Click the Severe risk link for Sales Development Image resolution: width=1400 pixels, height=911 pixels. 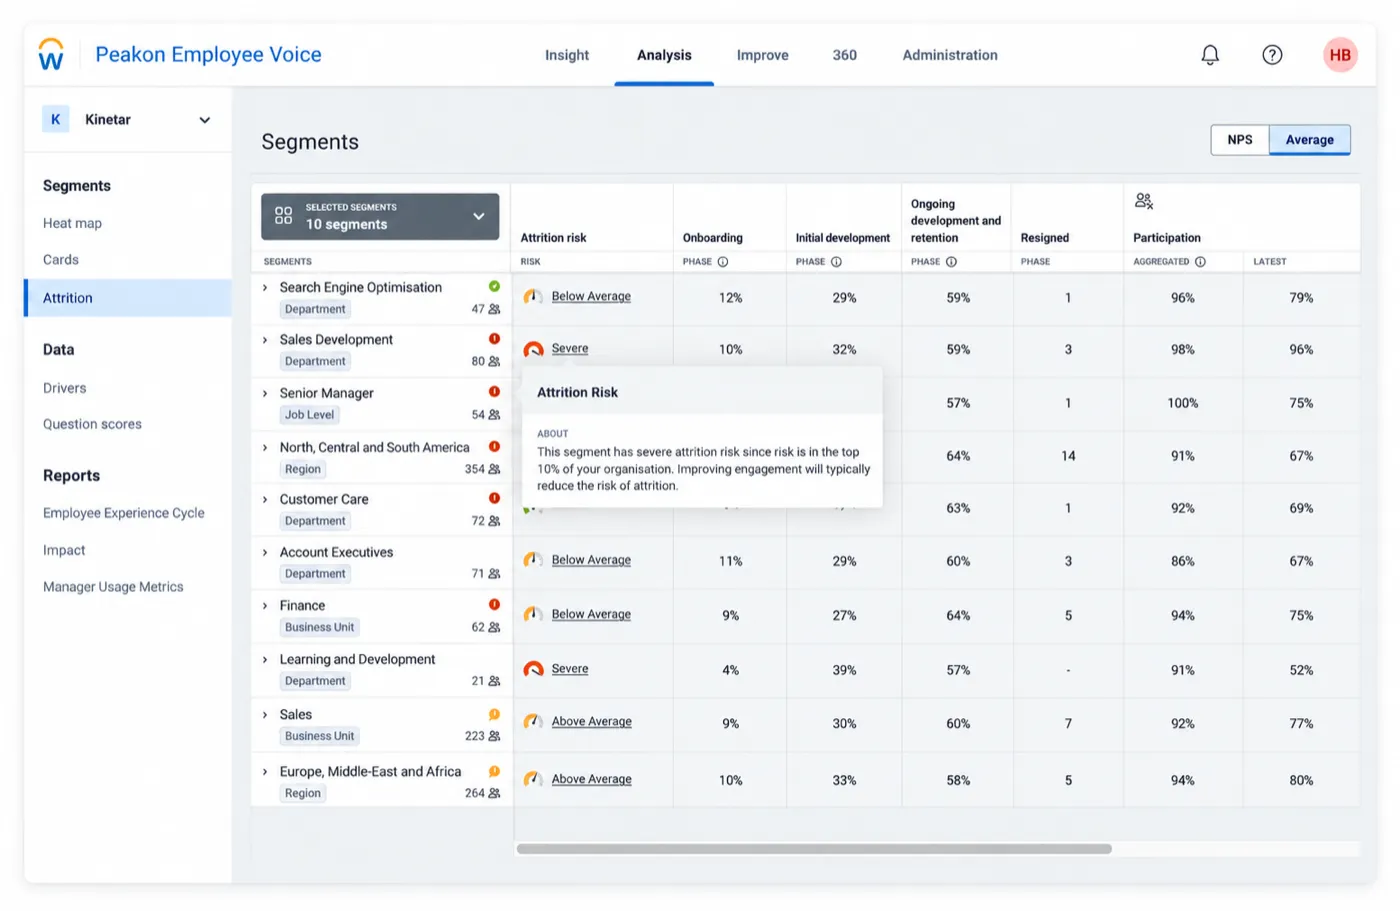click(x=570, y=348)
